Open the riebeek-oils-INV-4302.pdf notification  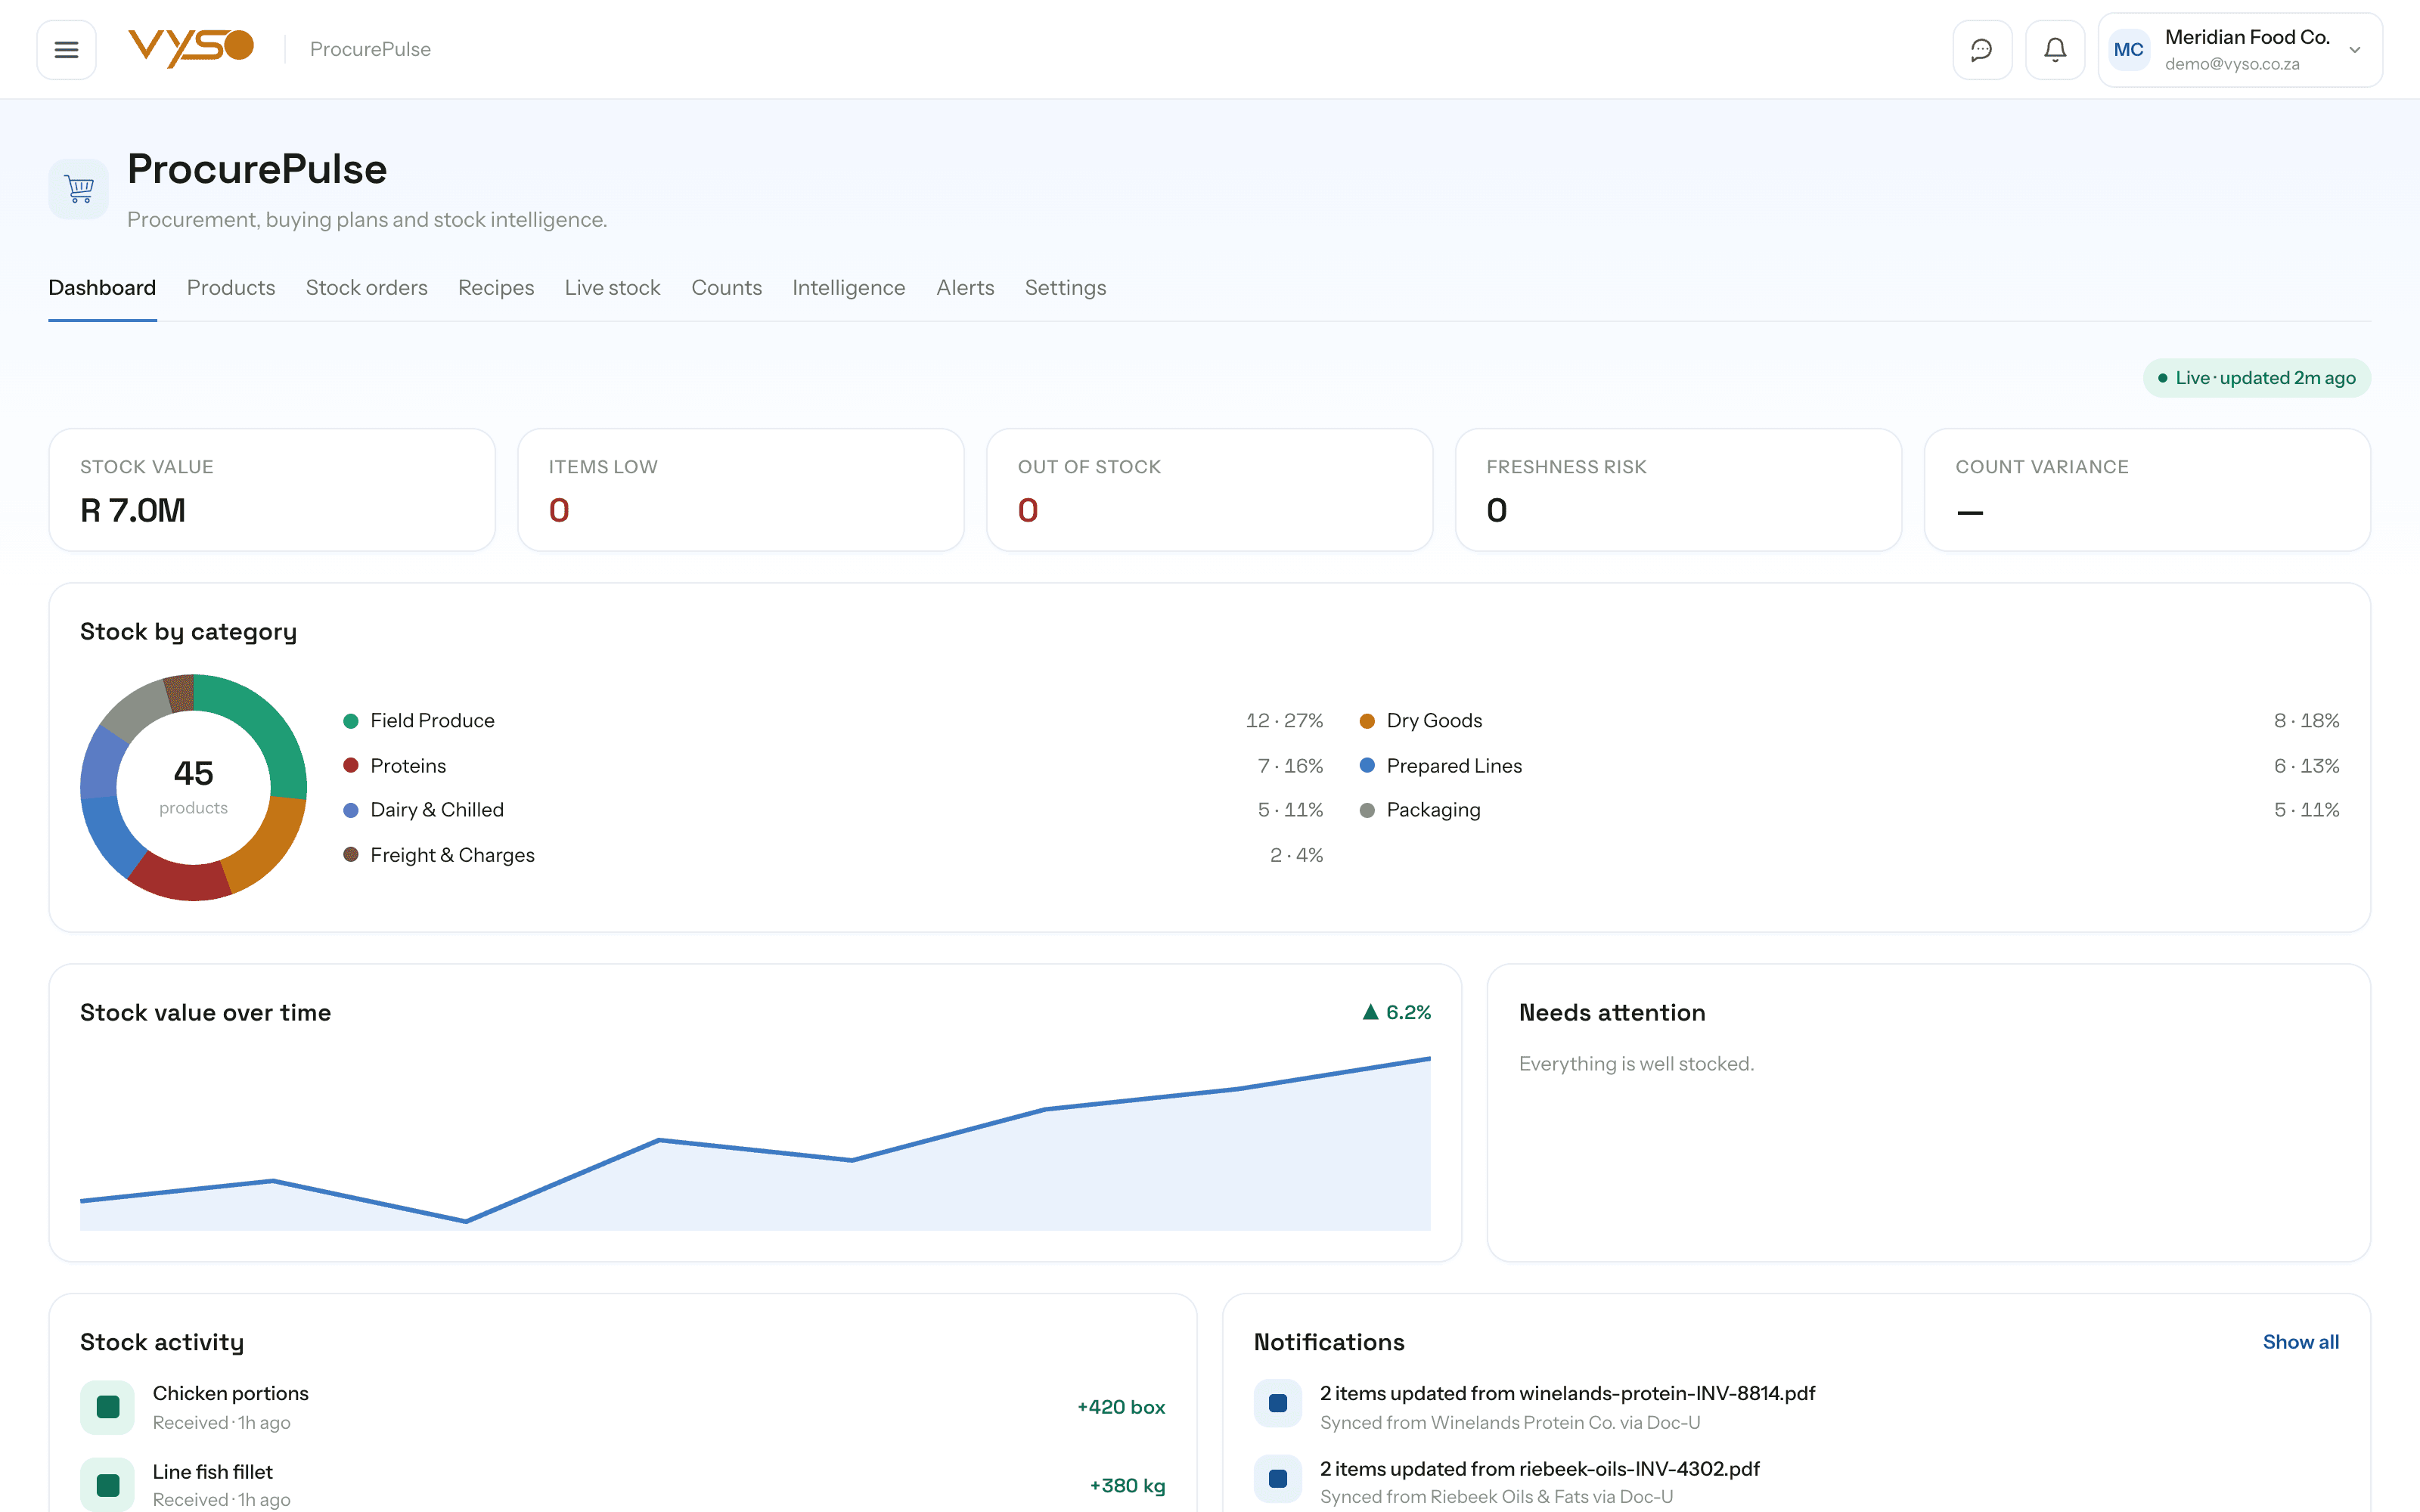click(1796, 1482)
